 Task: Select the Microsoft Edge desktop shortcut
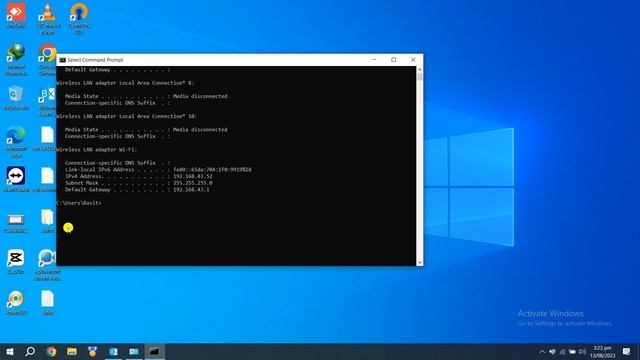click(16, 142)
